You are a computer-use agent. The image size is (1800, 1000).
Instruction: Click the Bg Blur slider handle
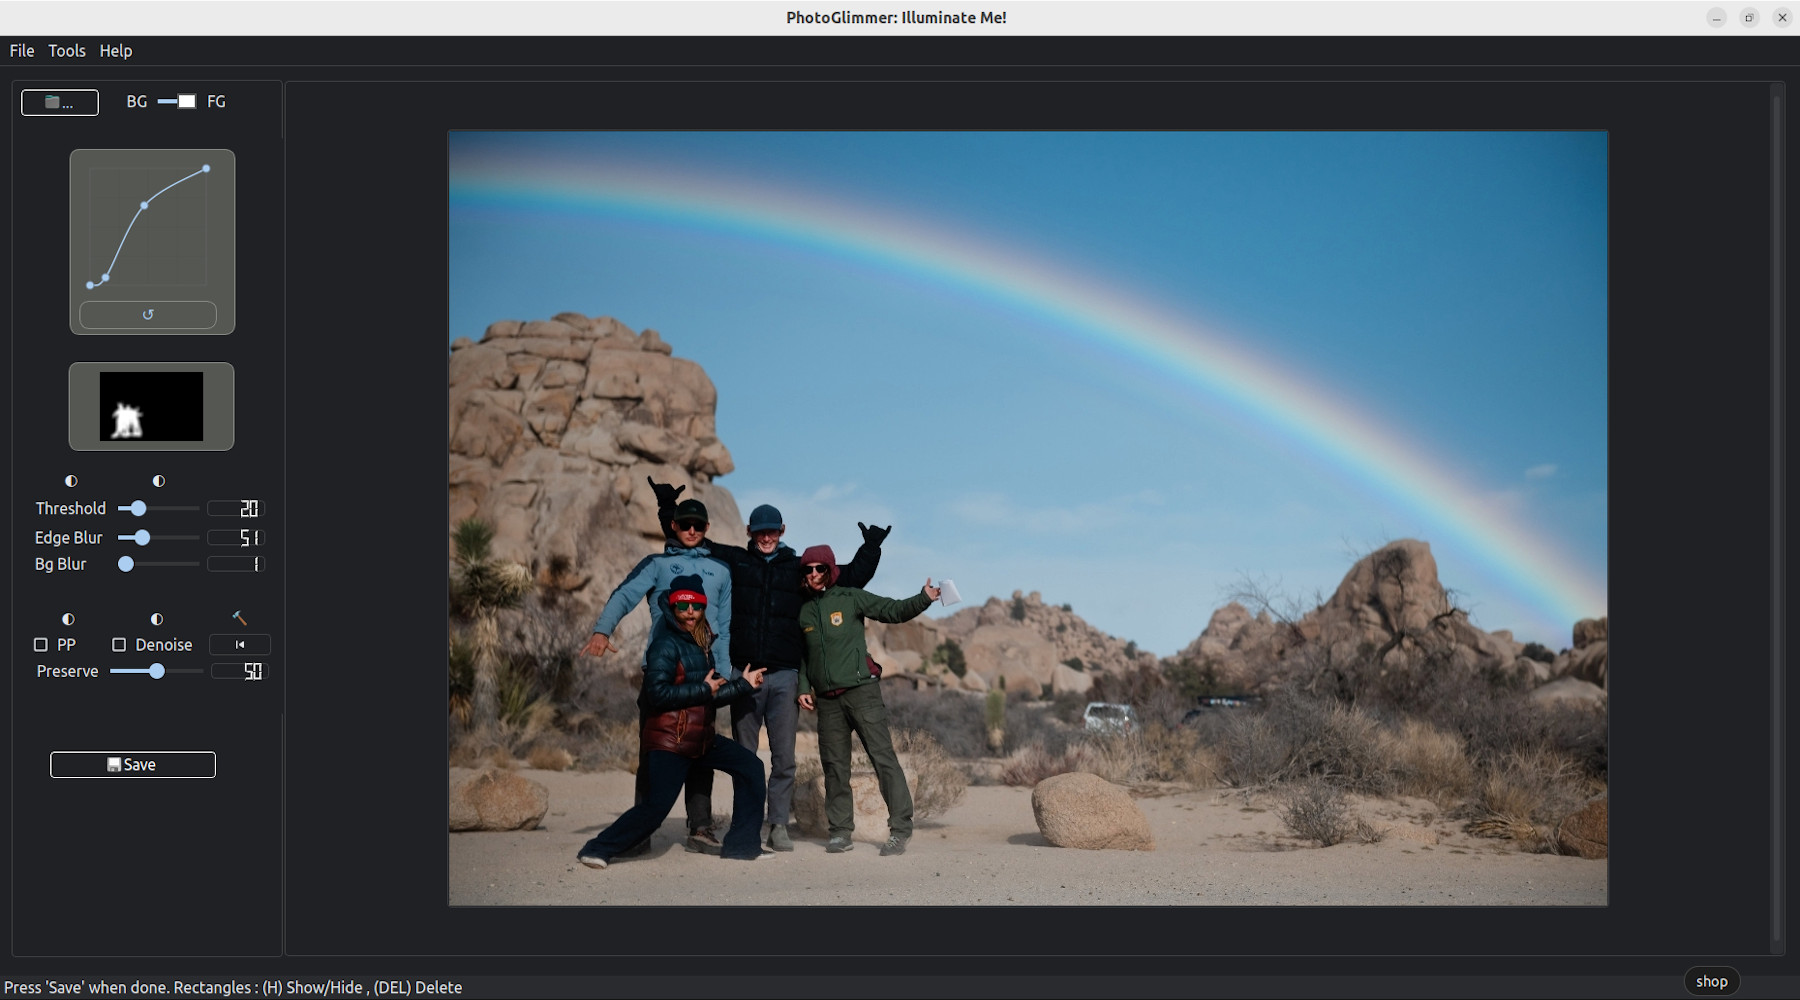pyautogui.click(x=126, y=564)
